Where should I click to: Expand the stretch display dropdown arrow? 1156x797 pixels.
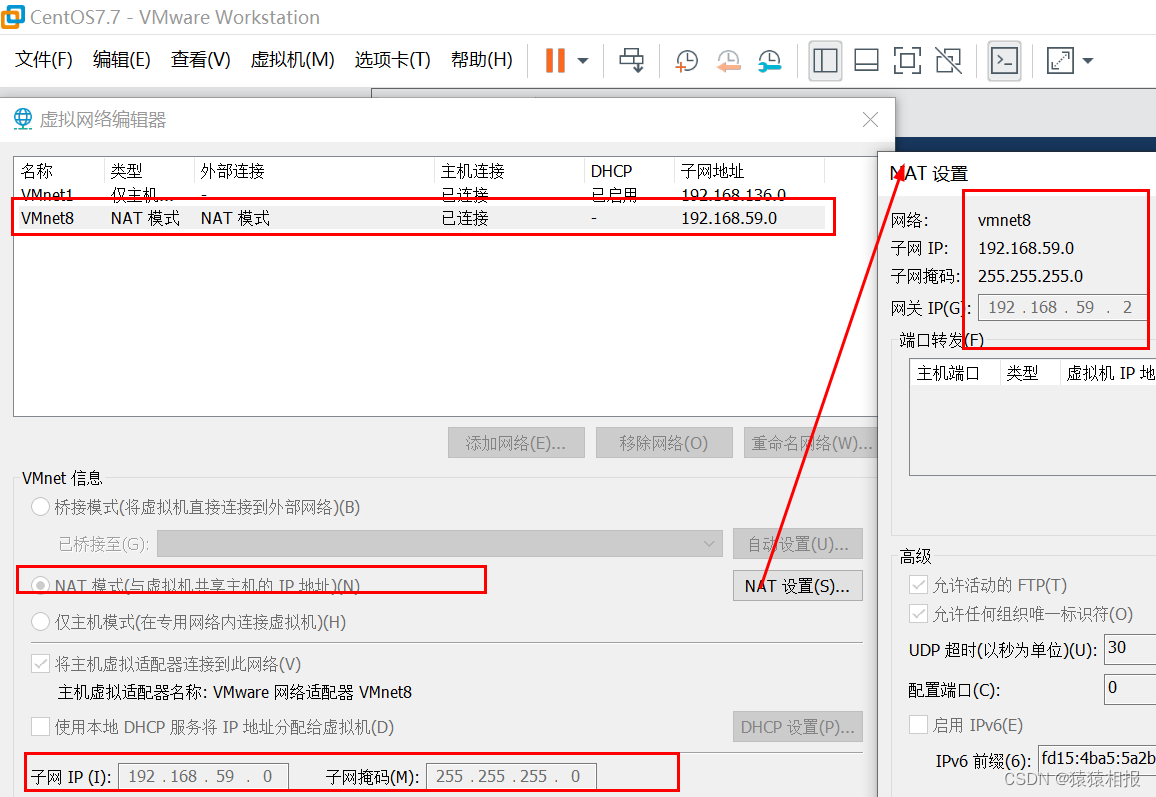click(1087, 60)
